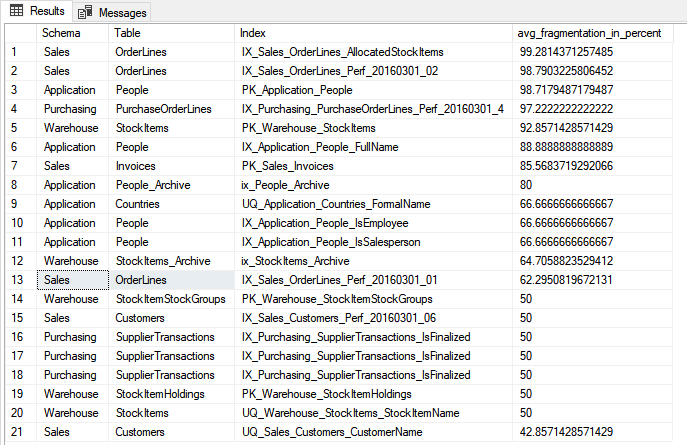Click the StockItemStockGroups table cell
Screen dimensions: 687x445
coord(171,299)
